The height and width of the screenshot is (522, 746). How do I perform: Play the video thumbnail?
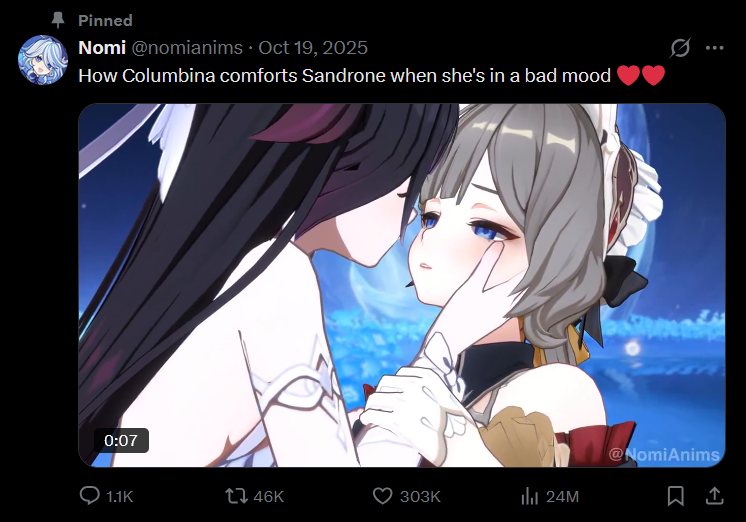tap(402, 285)
